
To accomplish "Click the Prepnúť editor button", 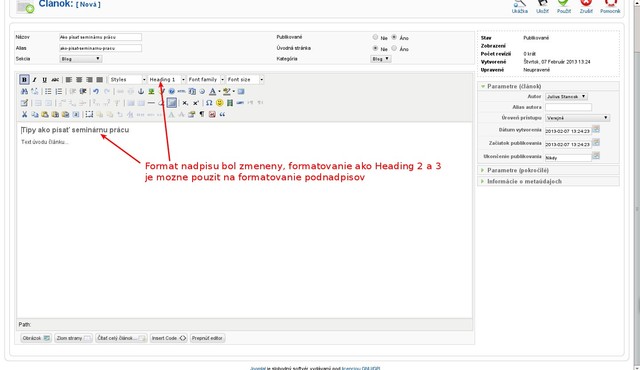I will 207,338.
